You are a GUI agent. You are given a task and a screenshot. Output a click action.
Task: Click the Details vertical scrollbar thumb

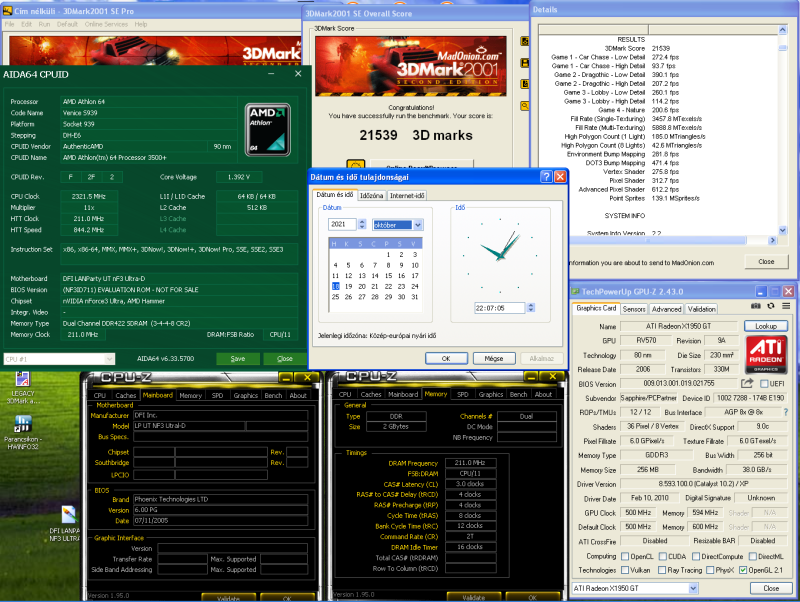(x=783, y=48)
